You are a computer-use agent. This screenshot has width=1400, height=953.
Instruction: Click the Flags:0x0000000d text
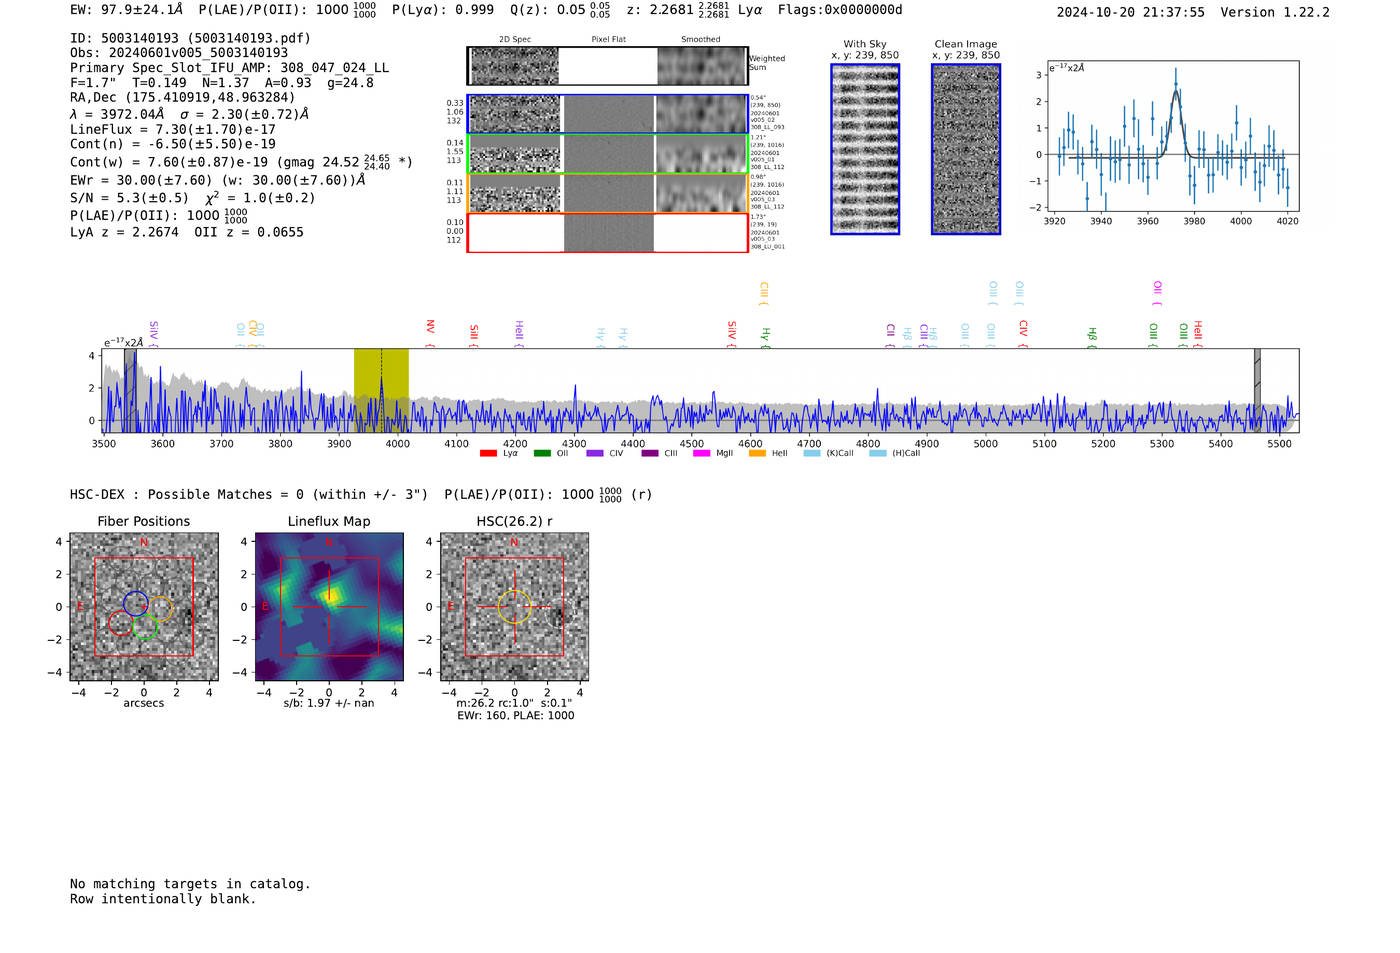click(x=840, y=10)
